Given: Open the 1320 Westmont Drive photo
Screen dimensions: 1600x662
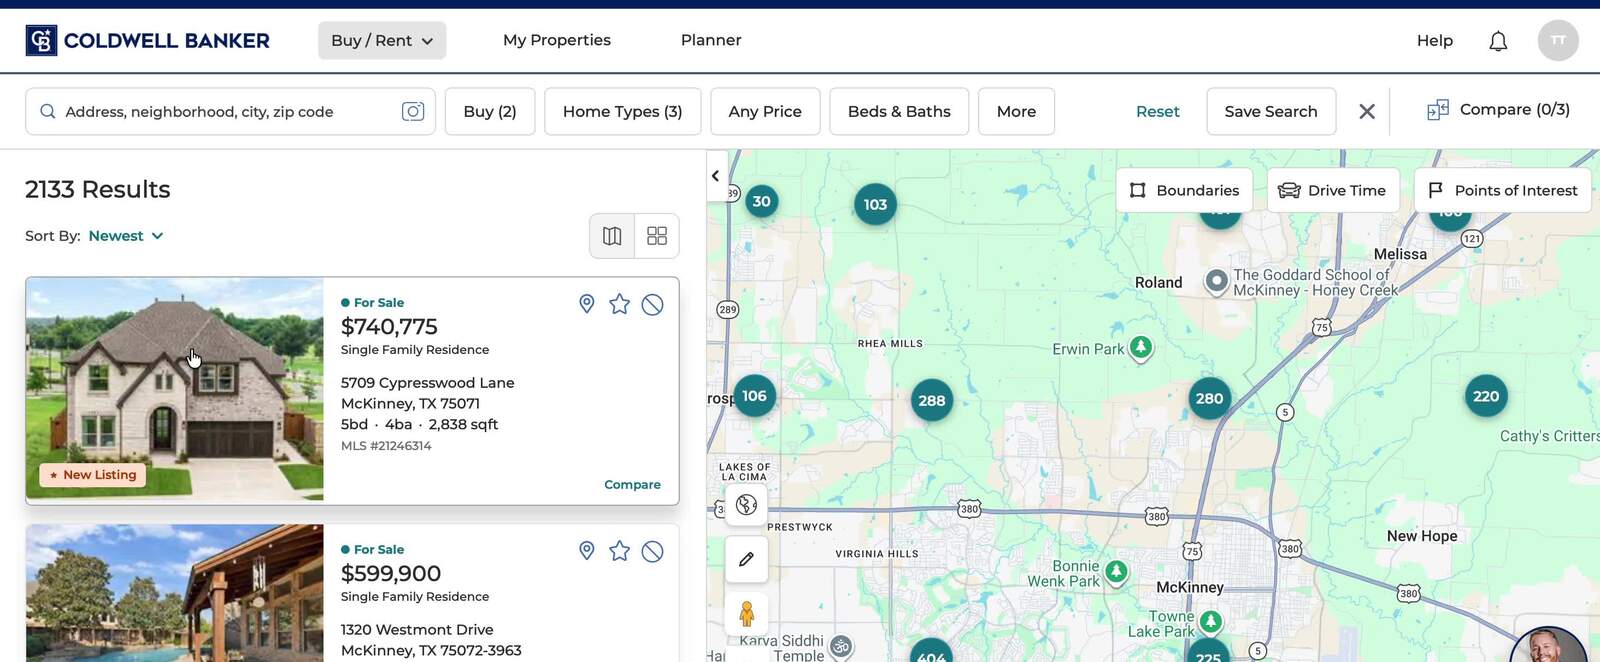Looking at the screenshot, I should pyautogui.click(x=175, y=593).
